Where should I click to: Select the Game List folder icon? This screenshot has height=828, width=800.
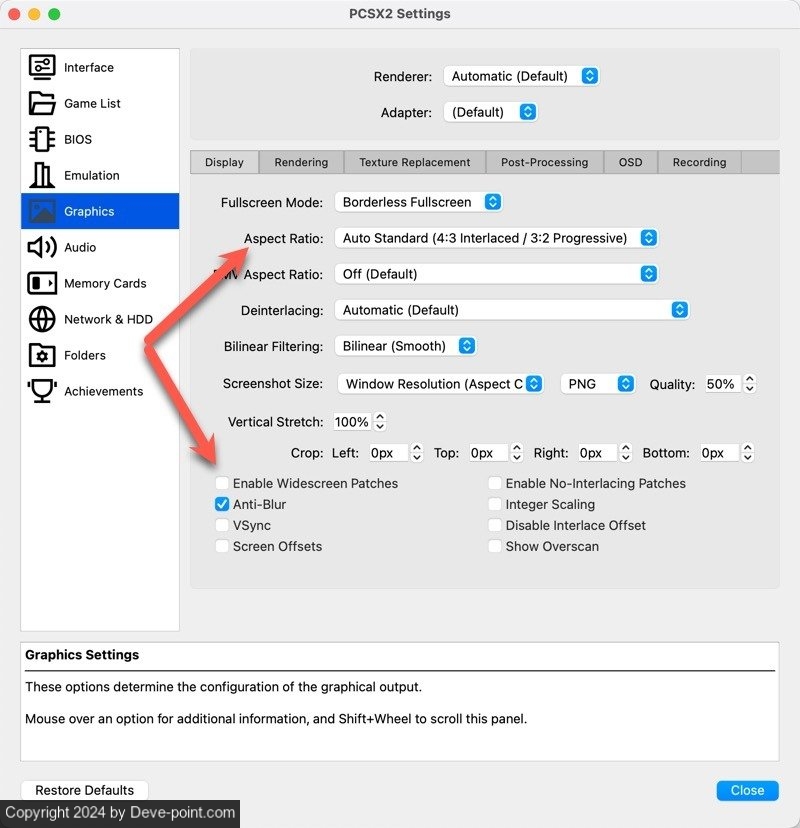[42, 103]
